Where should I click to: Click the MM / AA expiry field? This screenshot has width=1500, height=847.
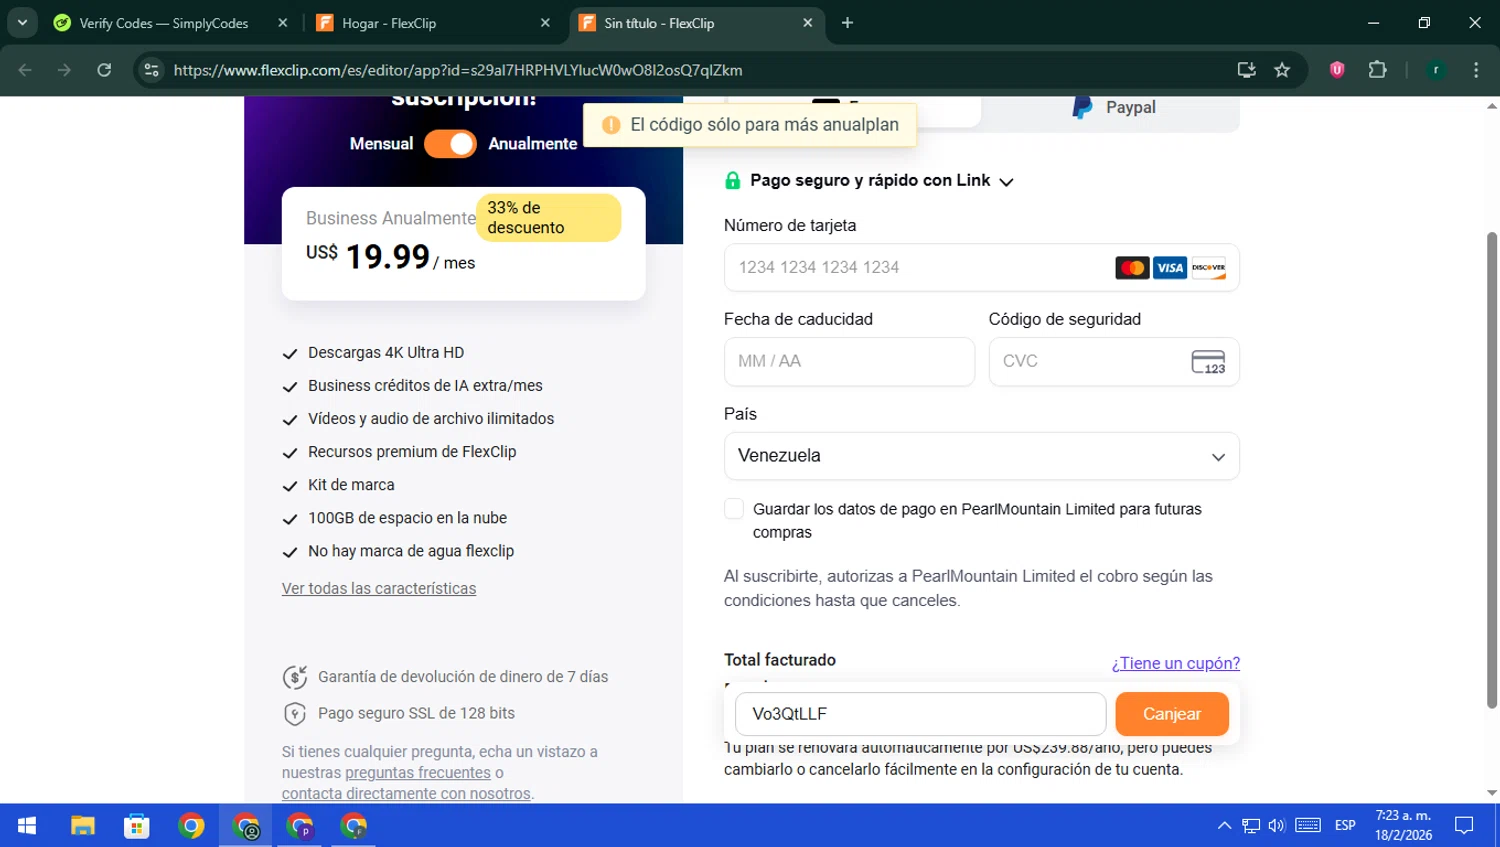[x=849, y=361]
